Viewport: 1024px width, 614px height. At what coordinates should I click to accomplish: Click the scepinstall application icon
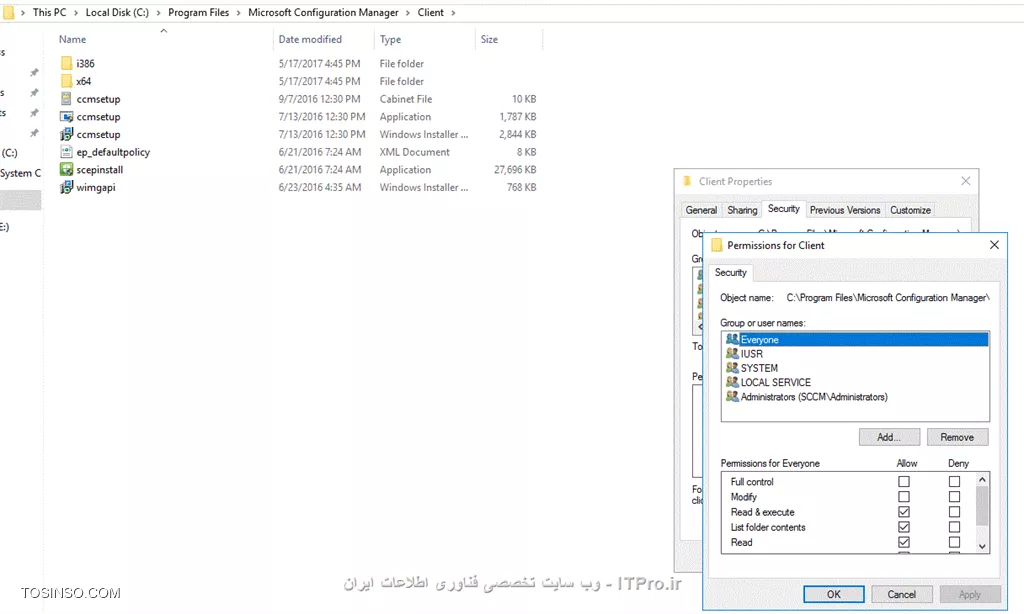(66, 169)
